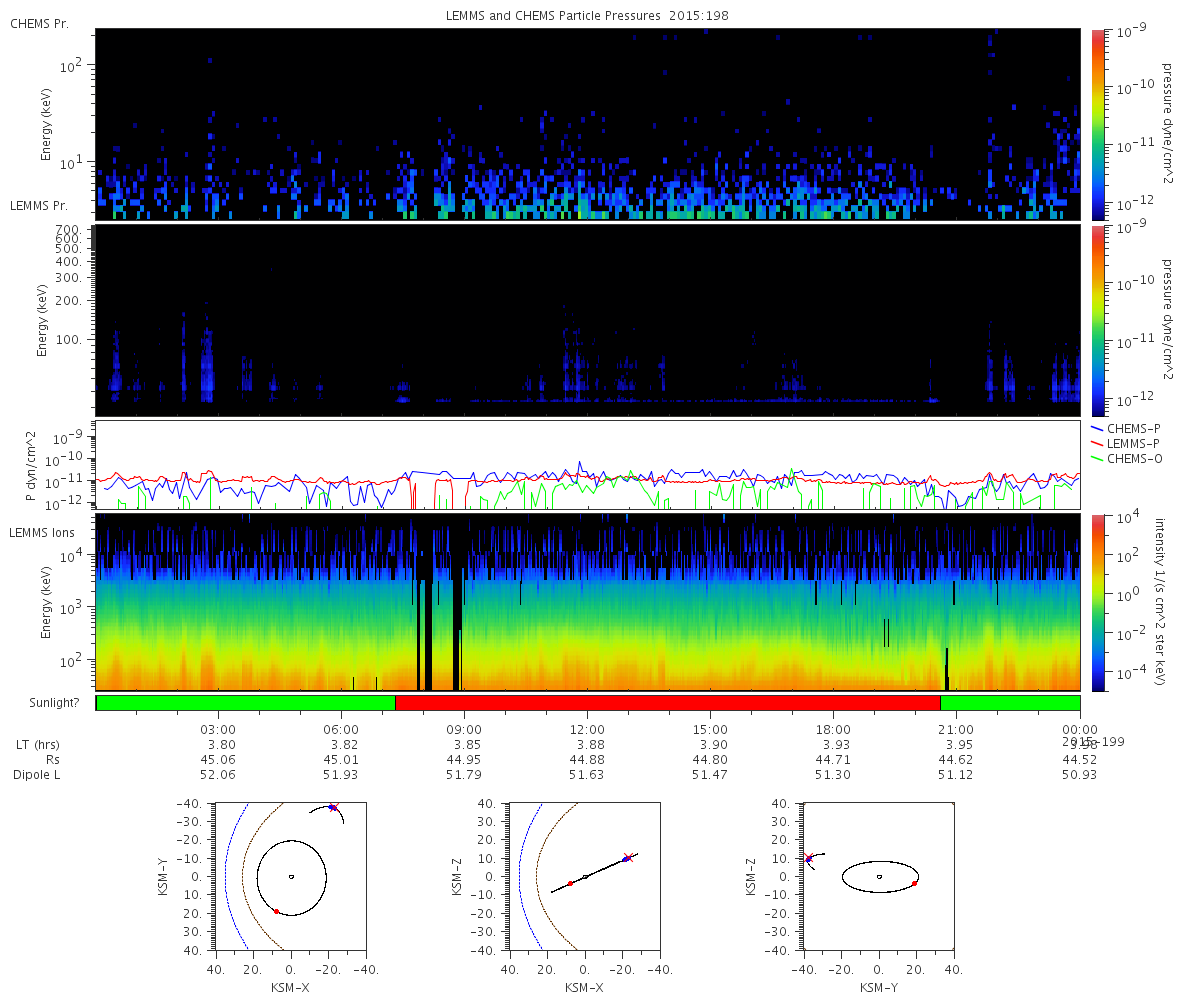
Task: Click the green CHEMS-O legend entry
Action: click(x=1127, y=458)
